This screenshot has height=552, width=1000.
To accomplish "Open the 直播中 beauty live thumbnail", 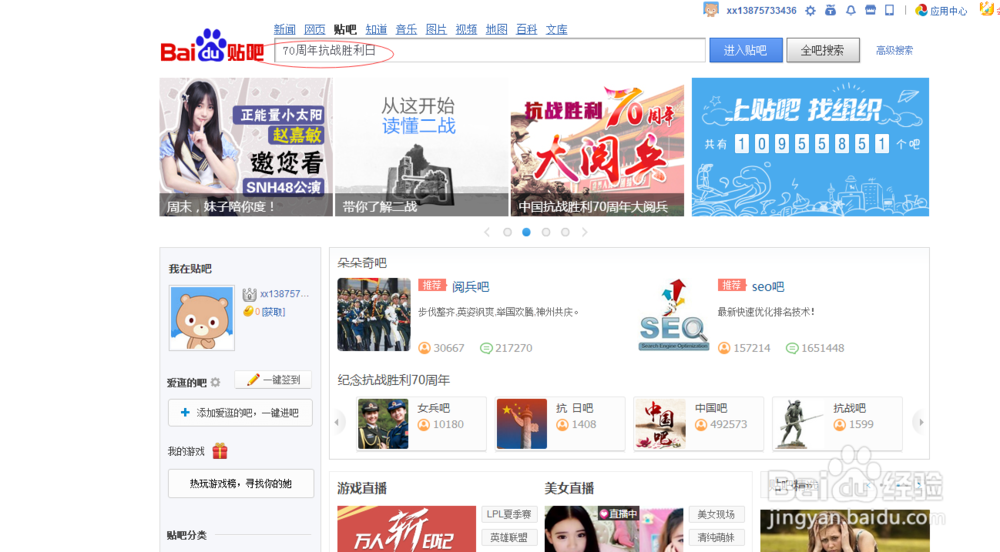I will (x=614, y=529).
